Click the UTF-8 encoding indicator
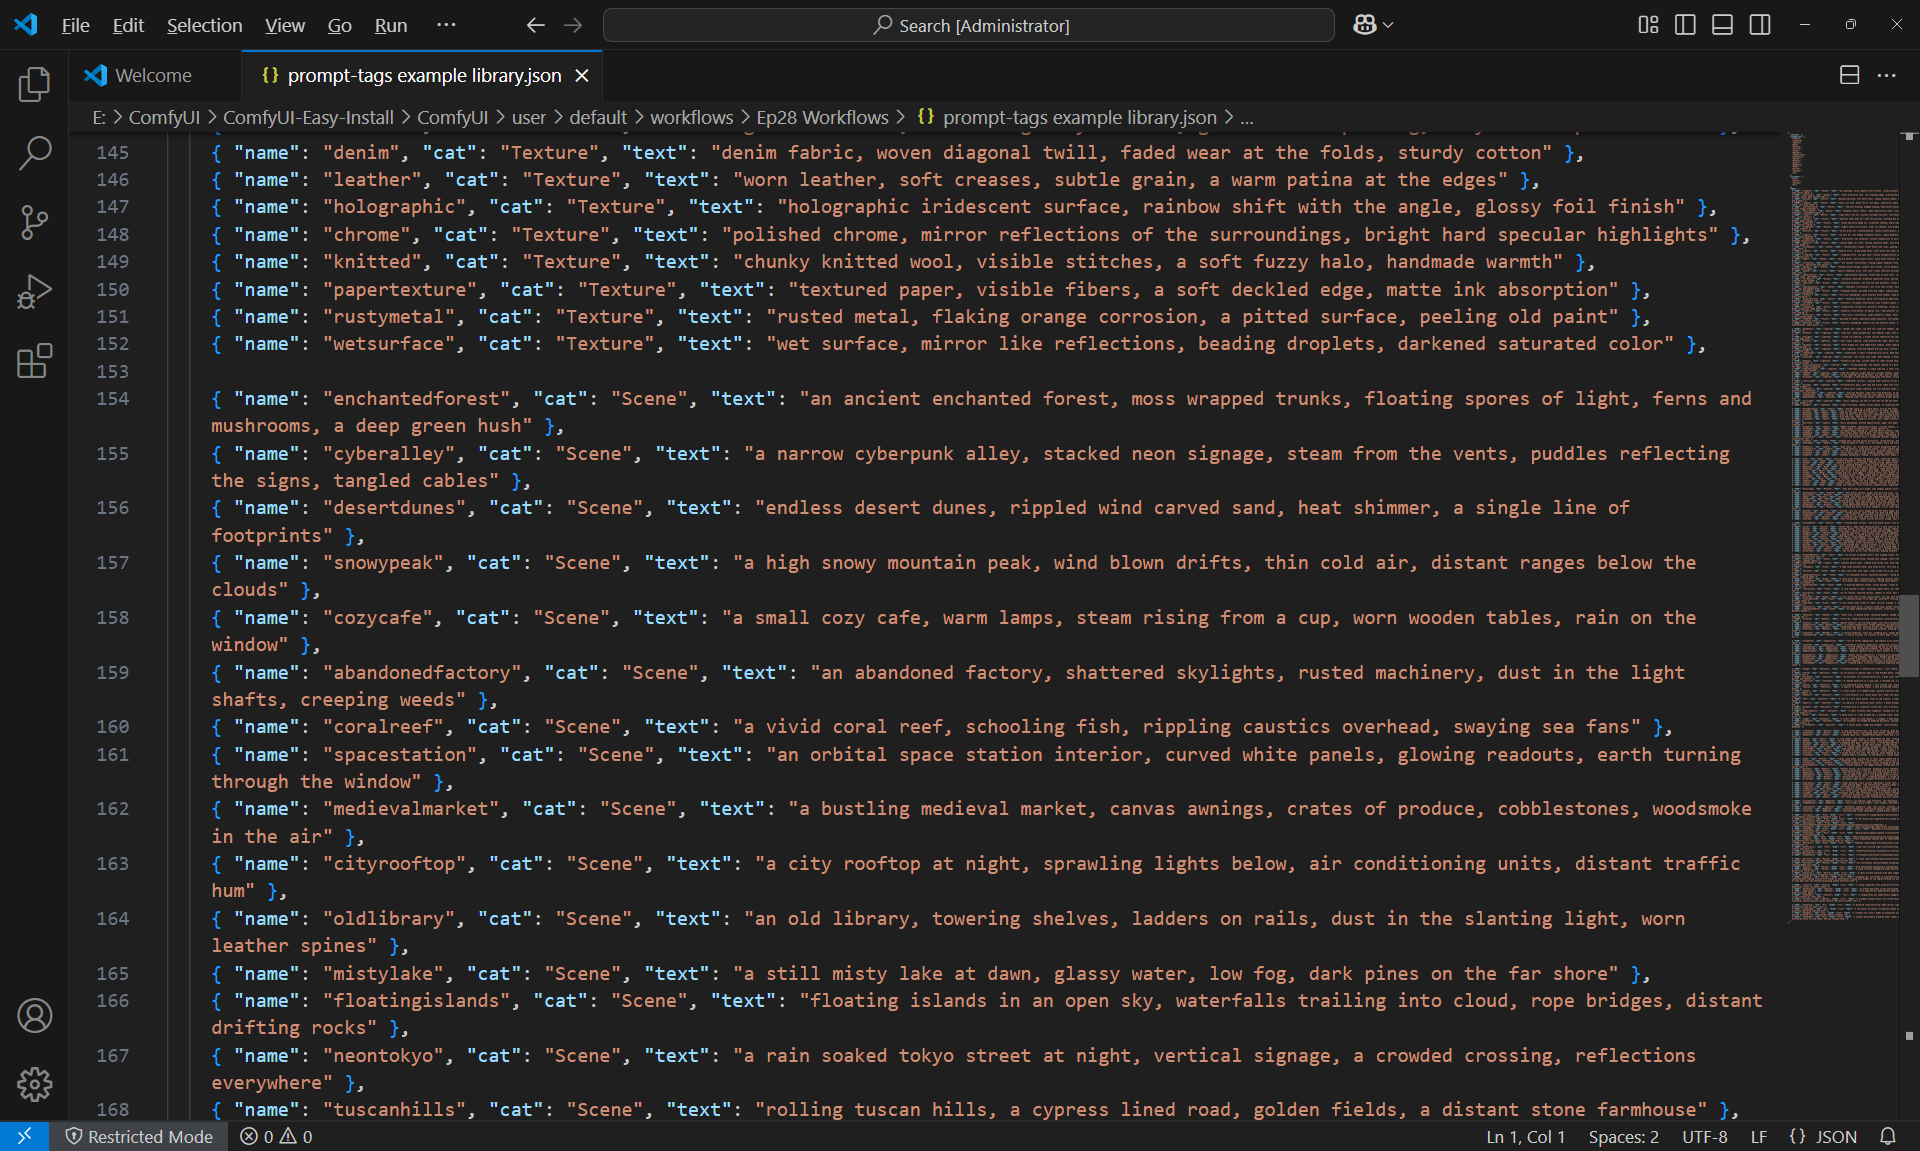The width and height of the screenshot is (1920, 1151). click(1705, 1136)
